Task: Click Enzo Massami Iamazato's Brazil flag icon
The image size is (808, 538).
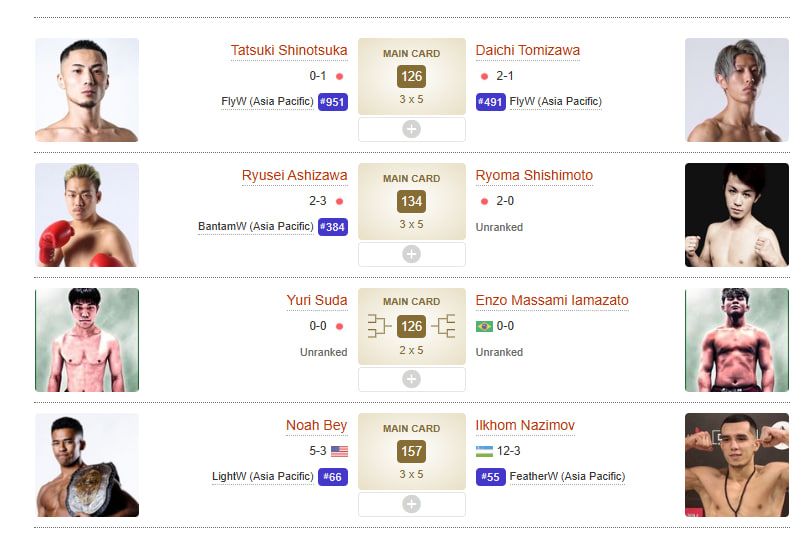Action: (x=485, y=326)
